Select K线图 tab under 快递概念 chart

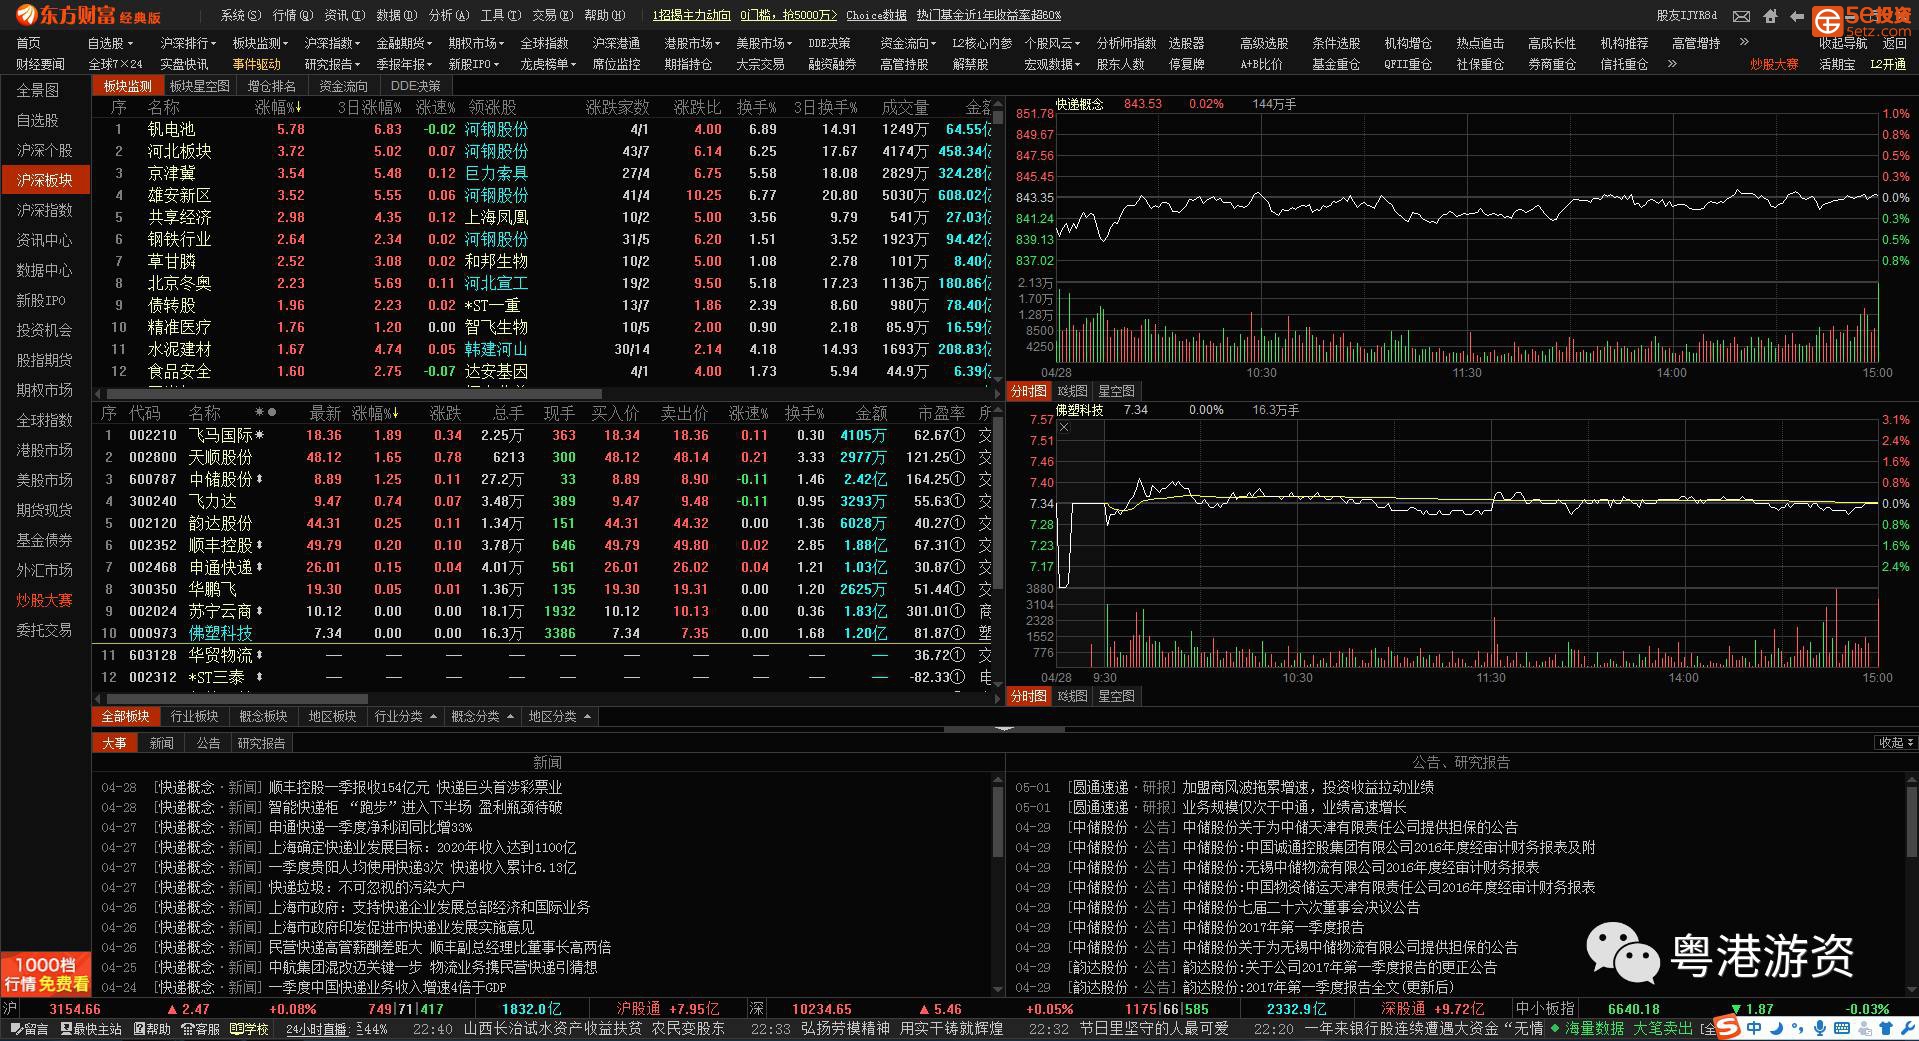(x=1072, y=391)
